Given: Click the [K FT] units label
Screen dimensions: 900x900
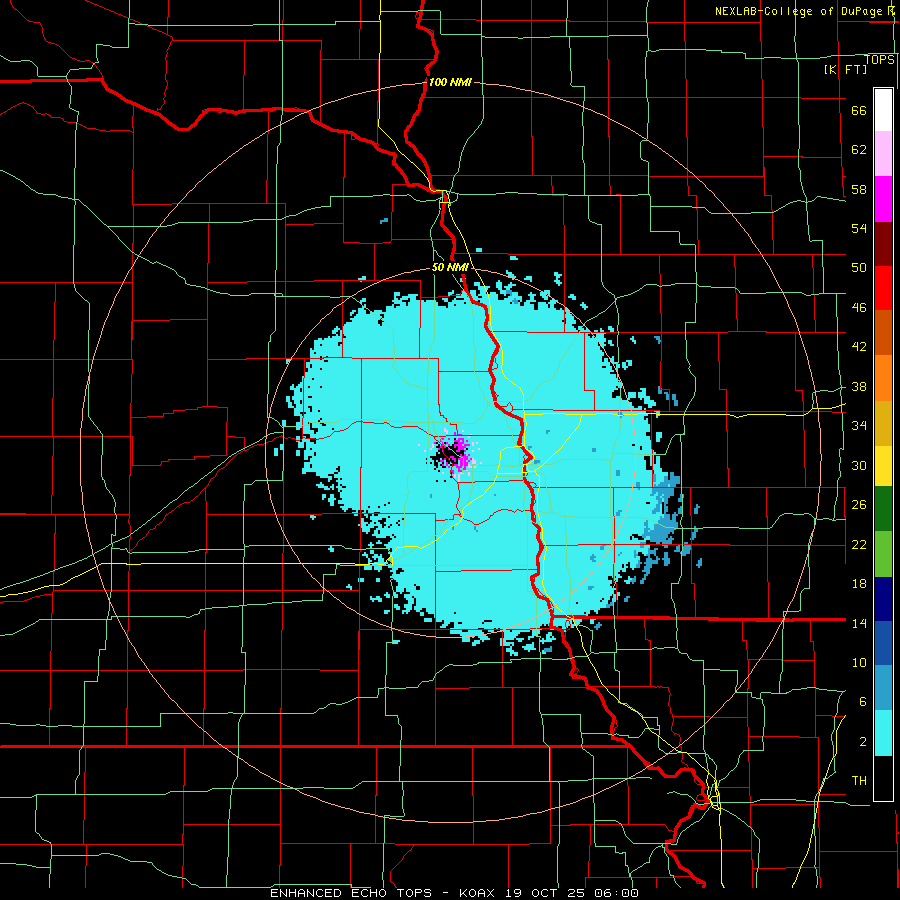Looking at the screenshot, I should [x=845, y=69].
